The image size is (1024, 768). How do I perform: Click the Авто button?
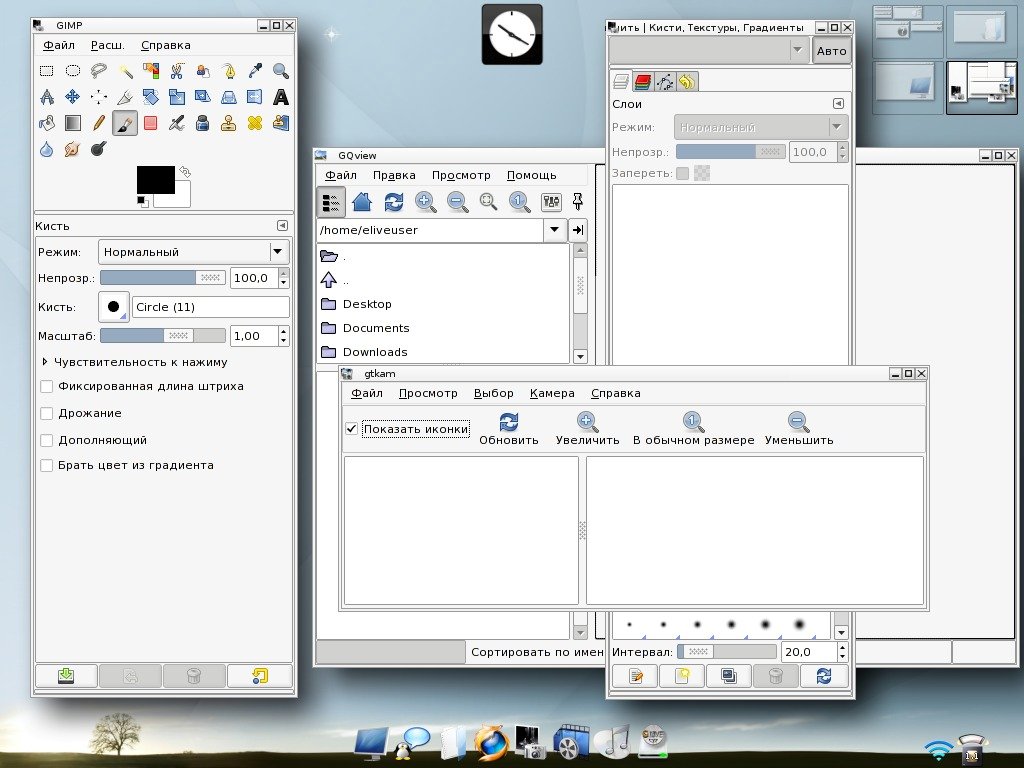point(831,51)
